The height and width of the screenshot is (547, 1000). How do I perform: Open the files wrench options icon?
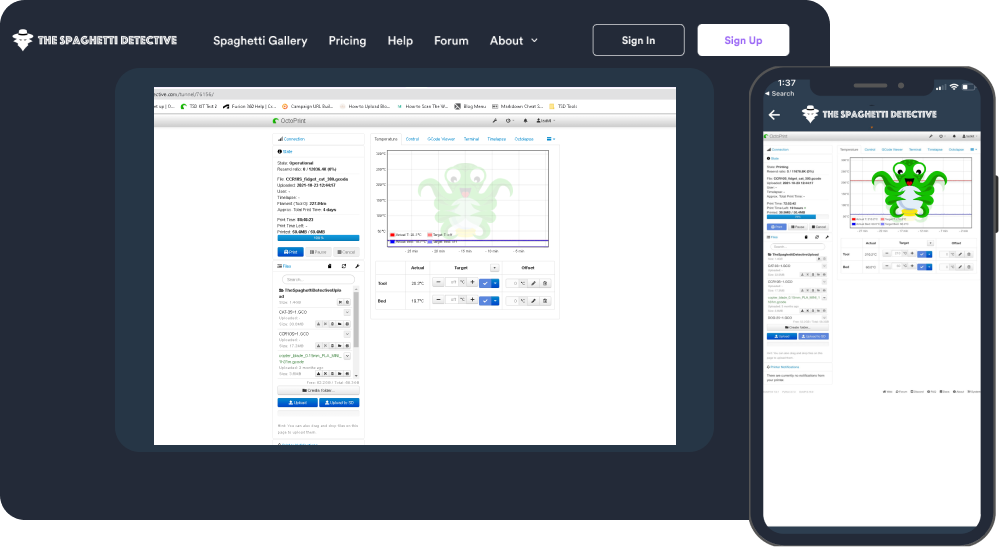[357, 266]
